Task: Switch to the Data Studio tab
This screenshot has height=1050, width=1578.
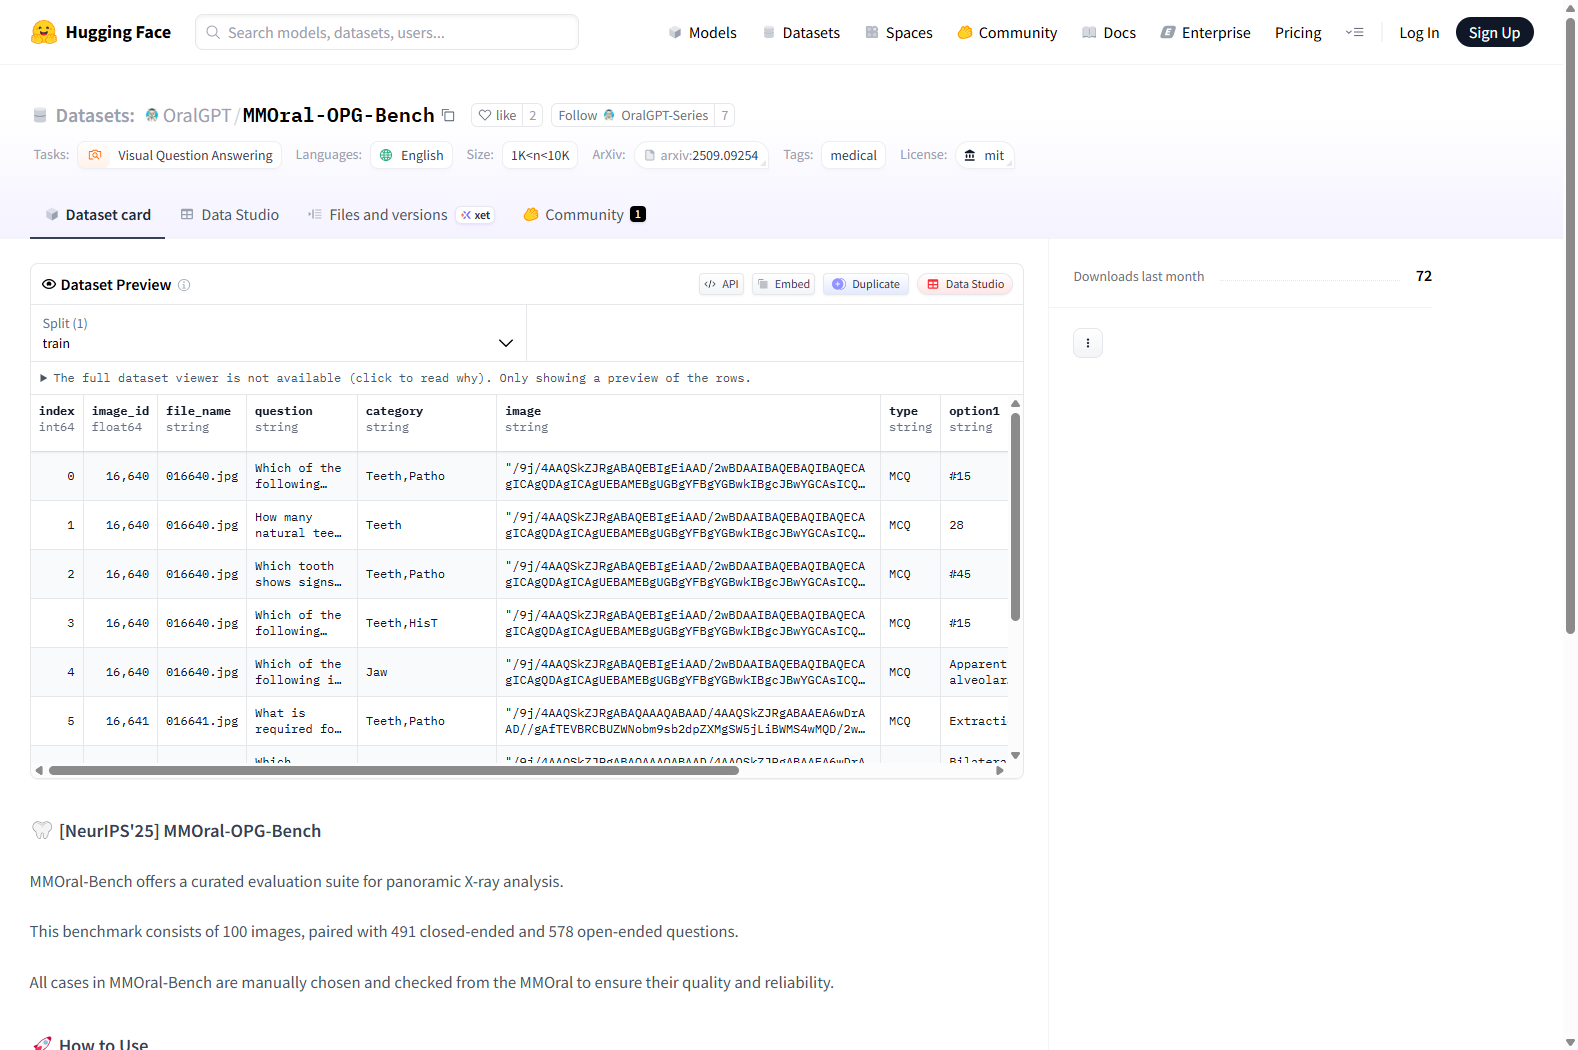Action: click(230, 215)
